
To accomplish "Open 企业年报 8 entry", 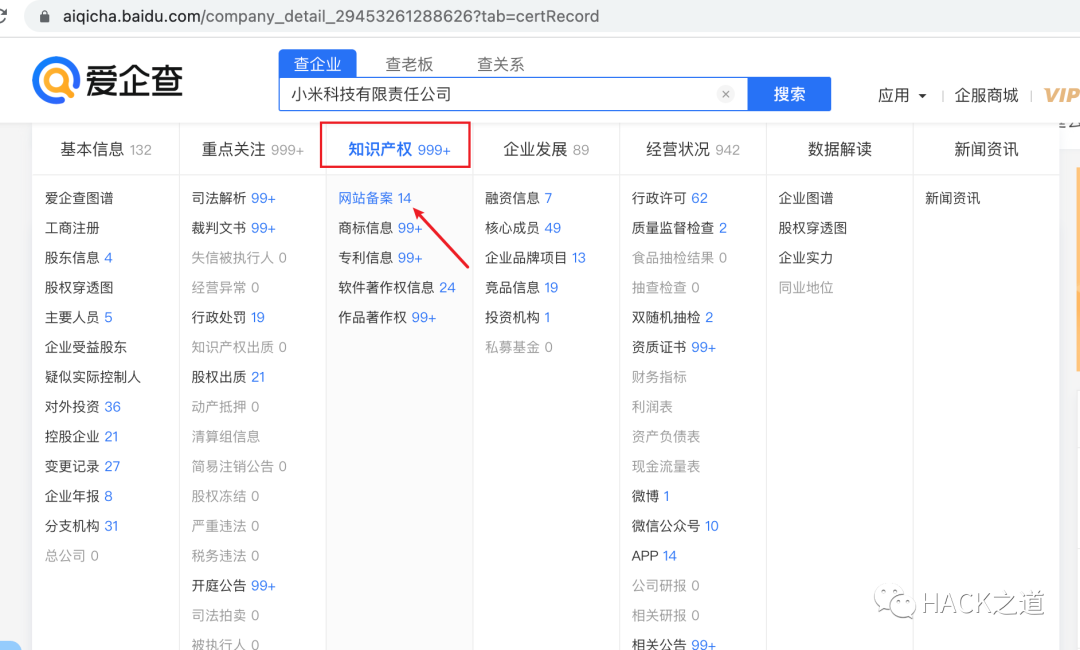I will click(79, 496).
